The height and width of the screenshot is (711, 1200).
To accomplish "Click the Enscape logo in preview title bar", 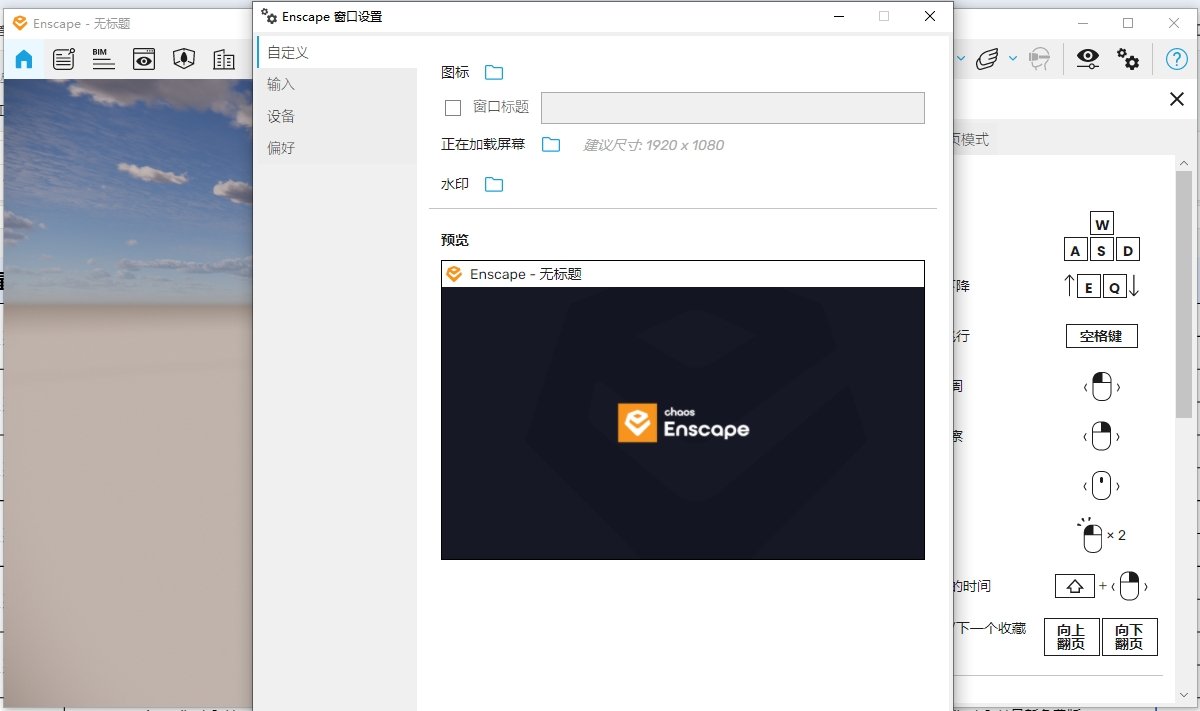I will coord(454,274).
